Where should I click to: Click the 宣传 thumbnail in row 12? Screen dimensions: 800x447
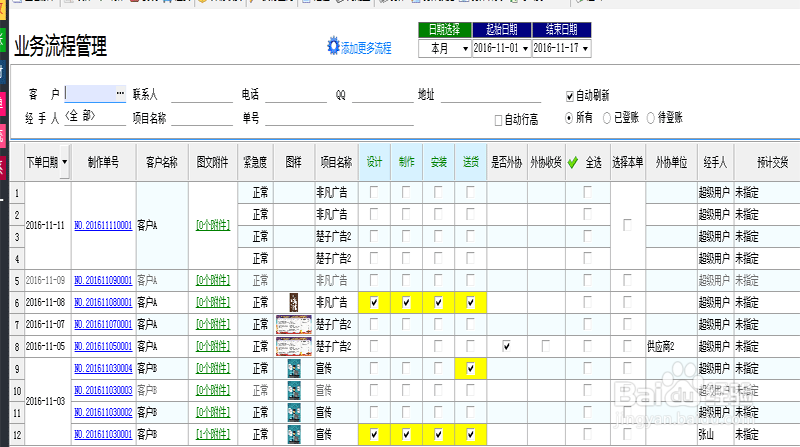[x=294, y=434]
